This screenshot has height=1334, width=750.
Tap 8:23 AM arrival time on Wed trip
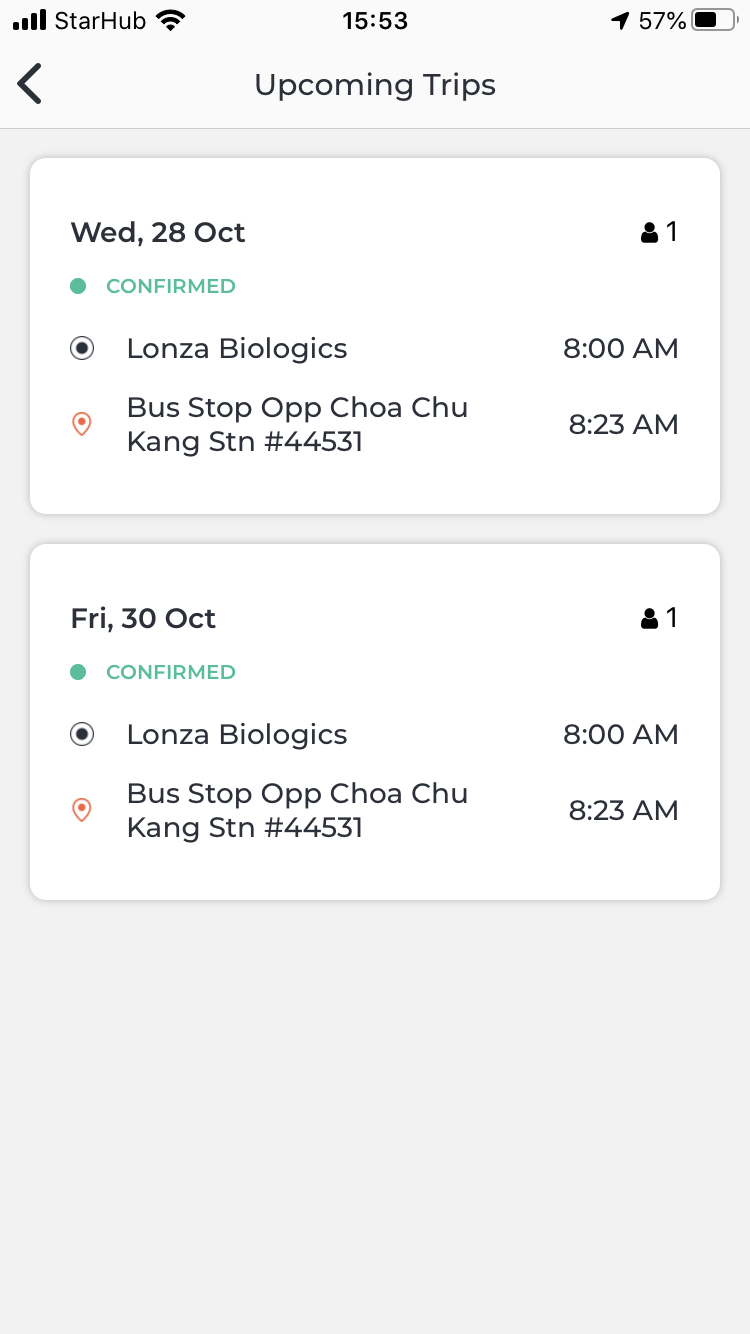coord(624,425)
